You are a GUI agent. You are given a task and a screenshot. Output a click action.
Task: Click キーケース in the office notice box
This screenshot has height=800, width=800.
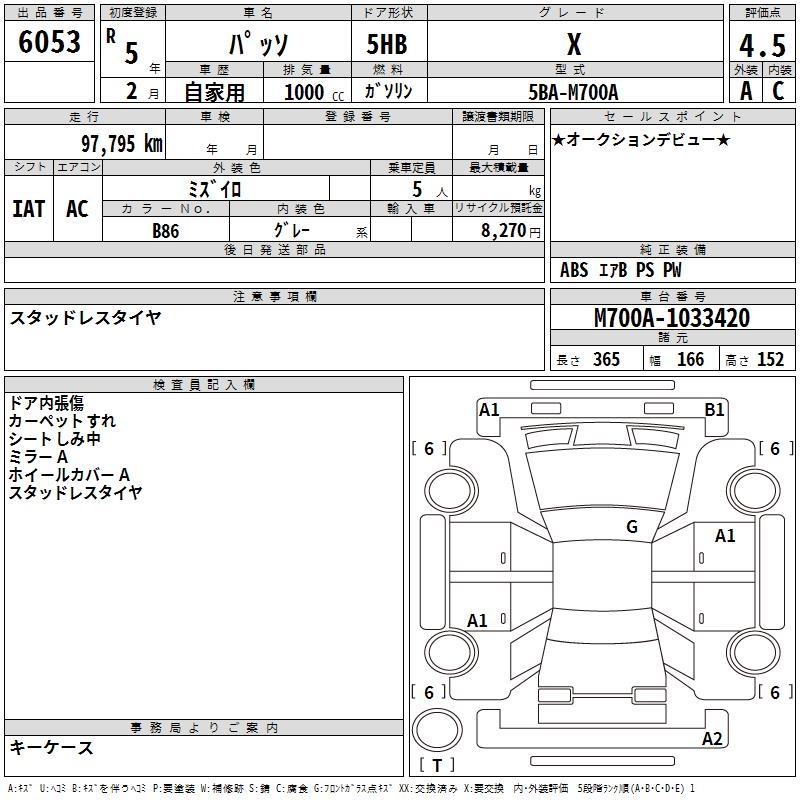pos(52,747)
